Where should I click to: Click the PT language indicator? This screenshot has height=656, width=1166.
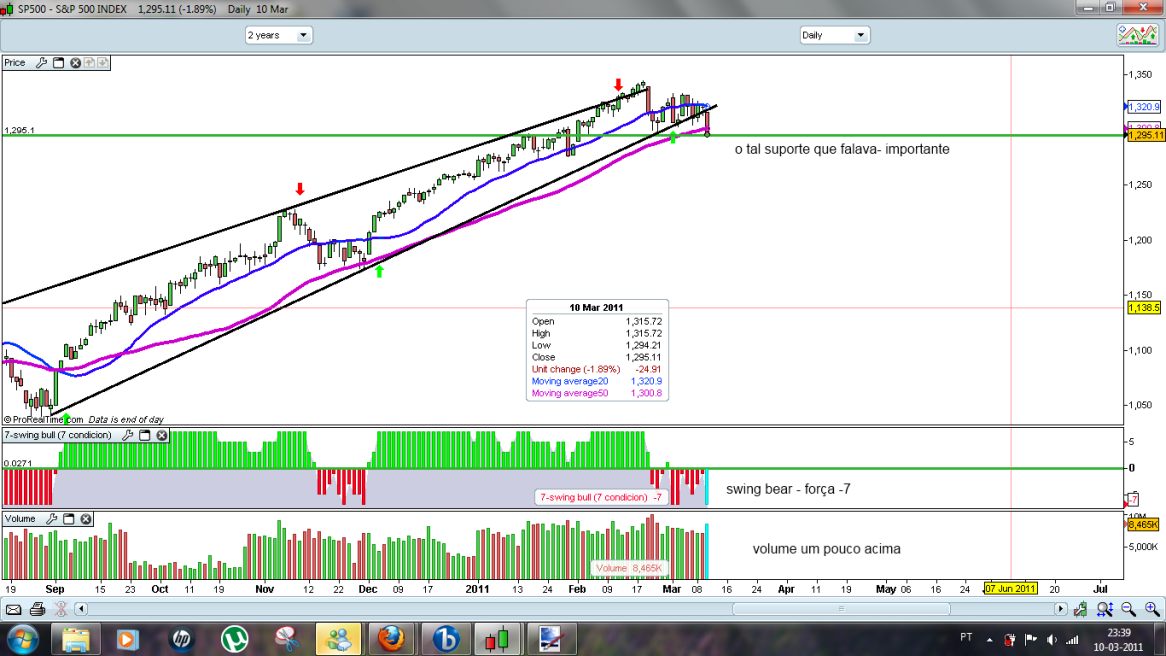(x=966, y=637)
